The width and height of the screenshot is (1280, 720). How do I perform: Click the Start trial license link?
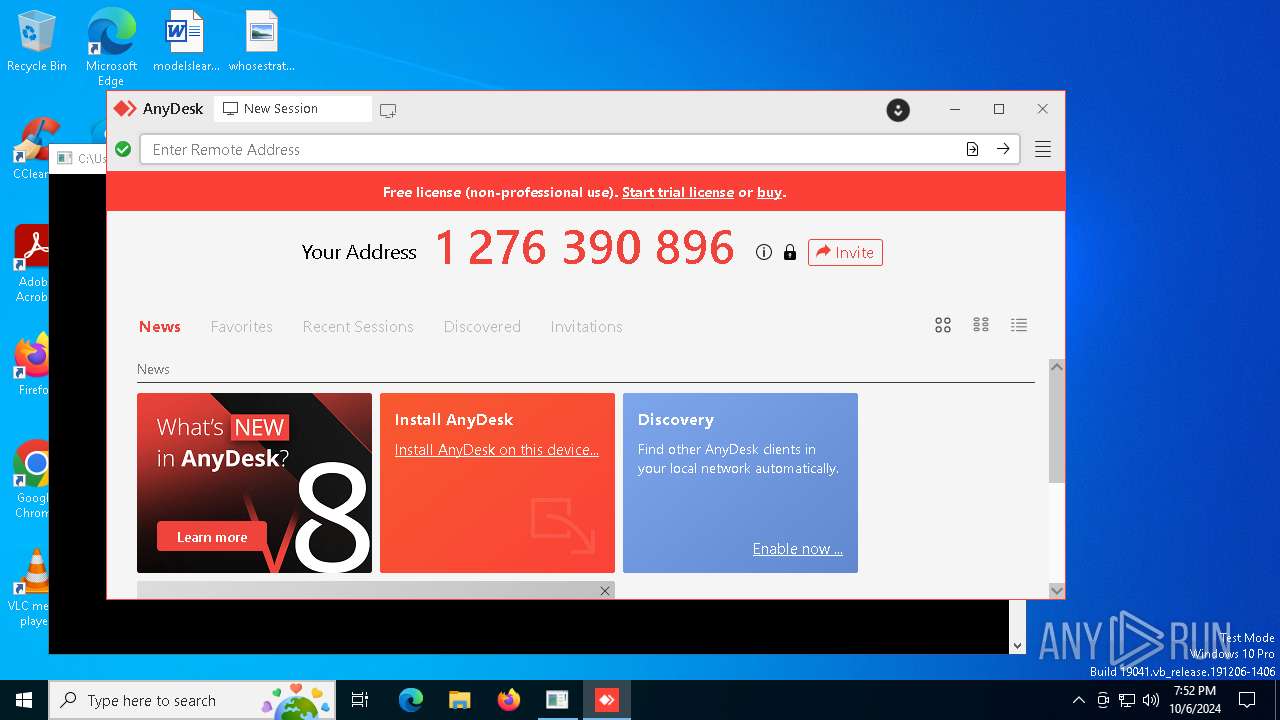[678, 192]
